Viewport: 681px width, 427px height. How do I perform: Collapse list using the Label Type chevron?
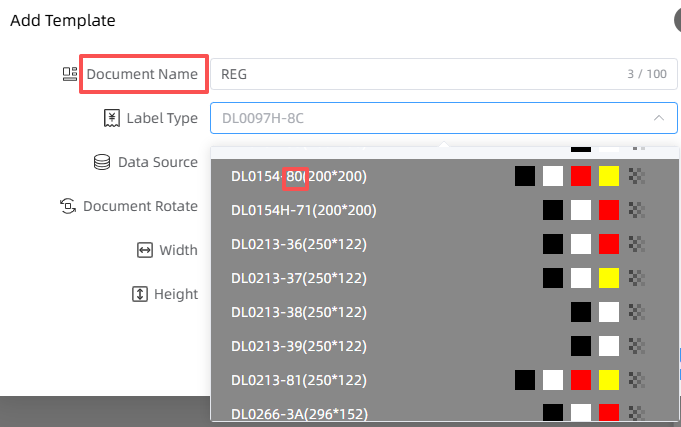[x=658, y=118]
